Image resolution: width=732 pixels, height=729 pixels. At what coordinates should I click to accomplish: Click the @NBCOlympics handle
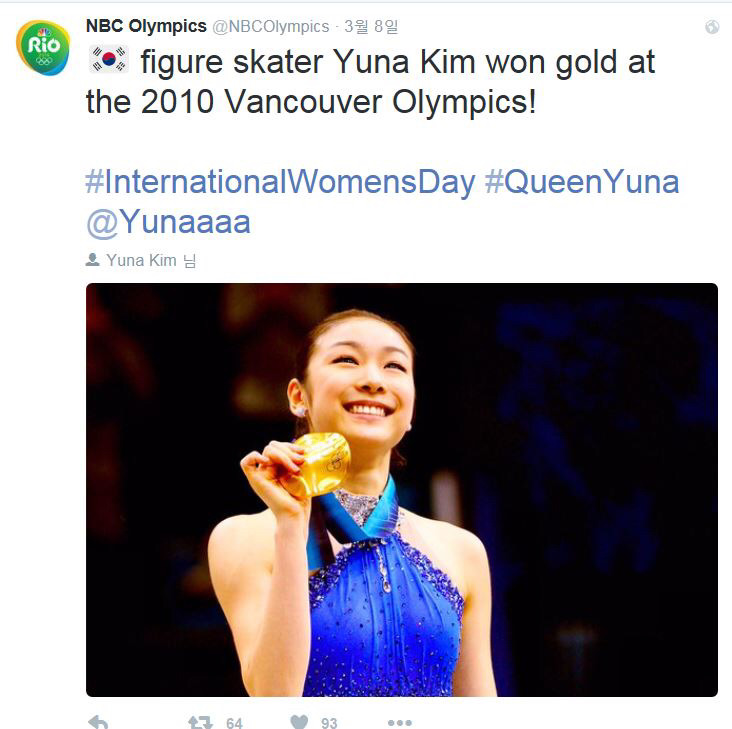tap(270, 26)
